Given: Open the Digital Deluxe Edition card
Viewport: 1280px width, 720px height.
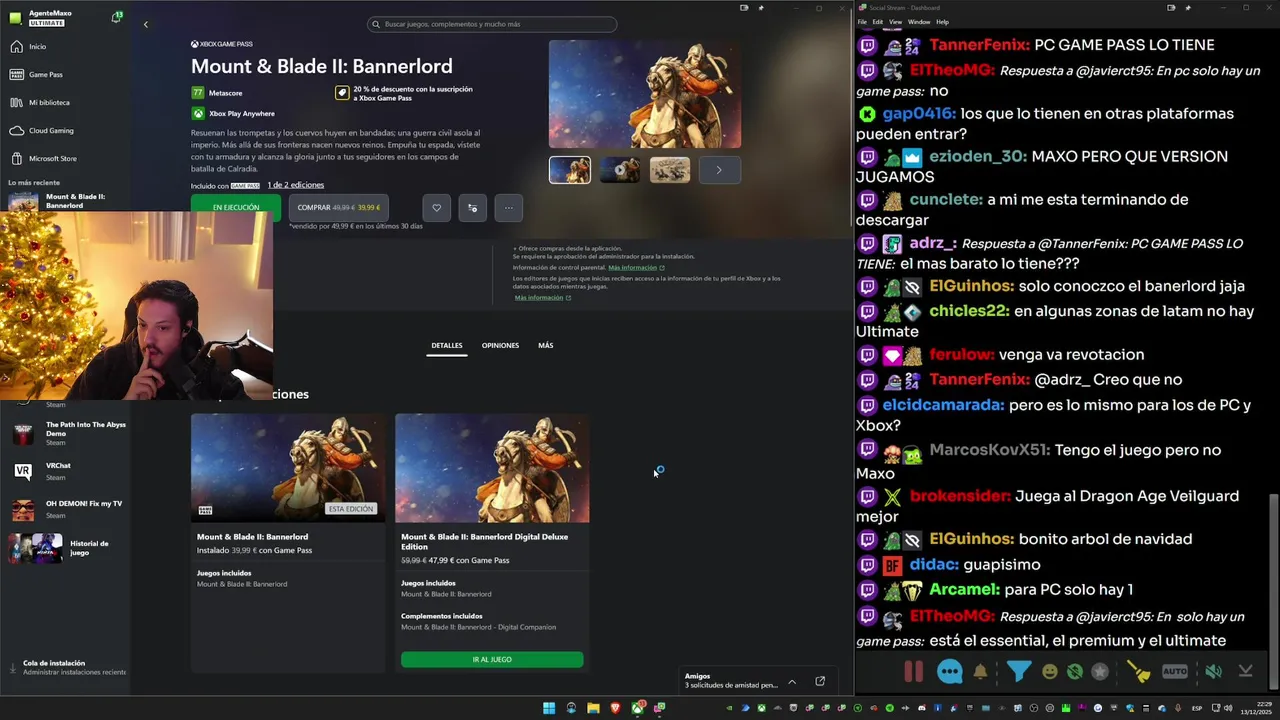Looking at the screenshot, I should tap(492, 542).
